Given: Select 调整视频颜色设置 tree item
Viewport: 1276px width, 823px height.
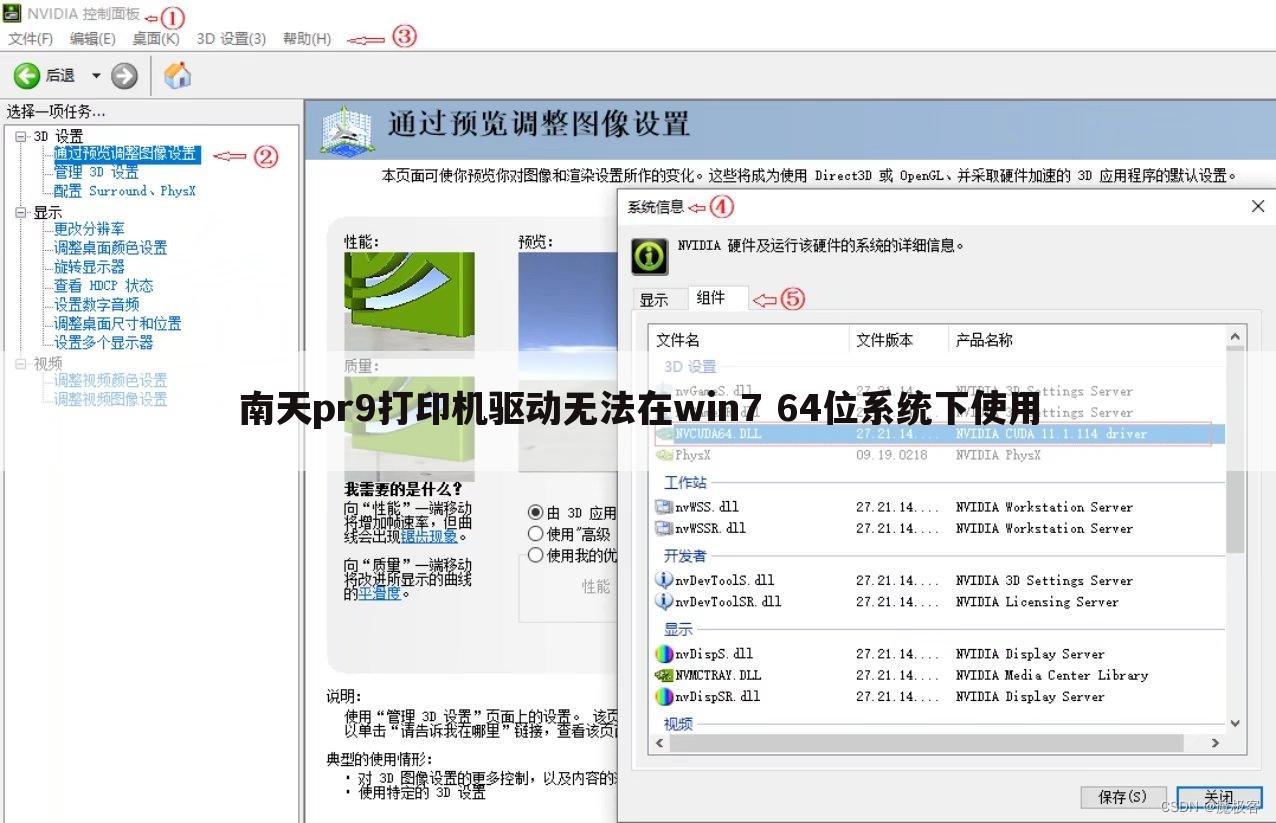Looking at the screenshot, I should (x=110, y=381).
